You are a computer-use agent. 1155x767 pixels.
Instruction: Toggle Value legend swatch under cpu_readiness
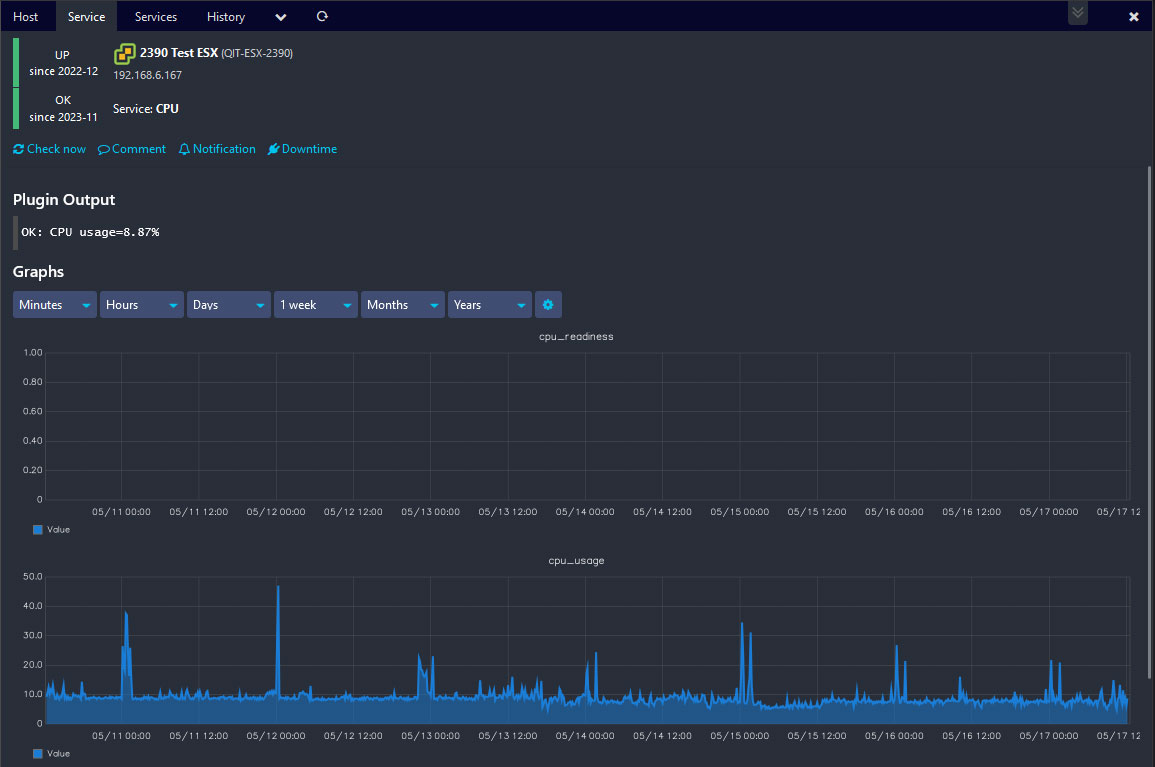(38, 529)
